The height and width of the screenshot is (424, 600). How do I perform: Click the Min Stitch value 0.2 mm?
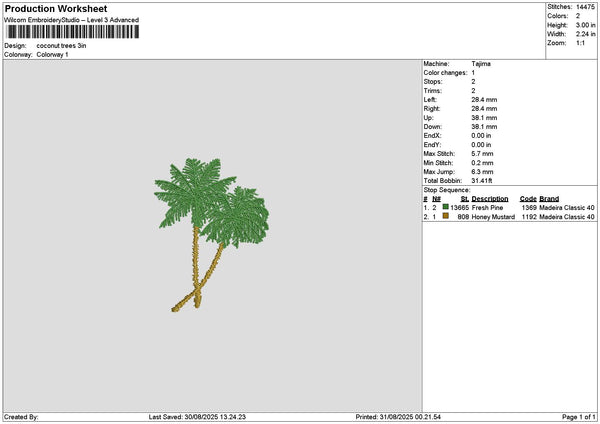482,163
